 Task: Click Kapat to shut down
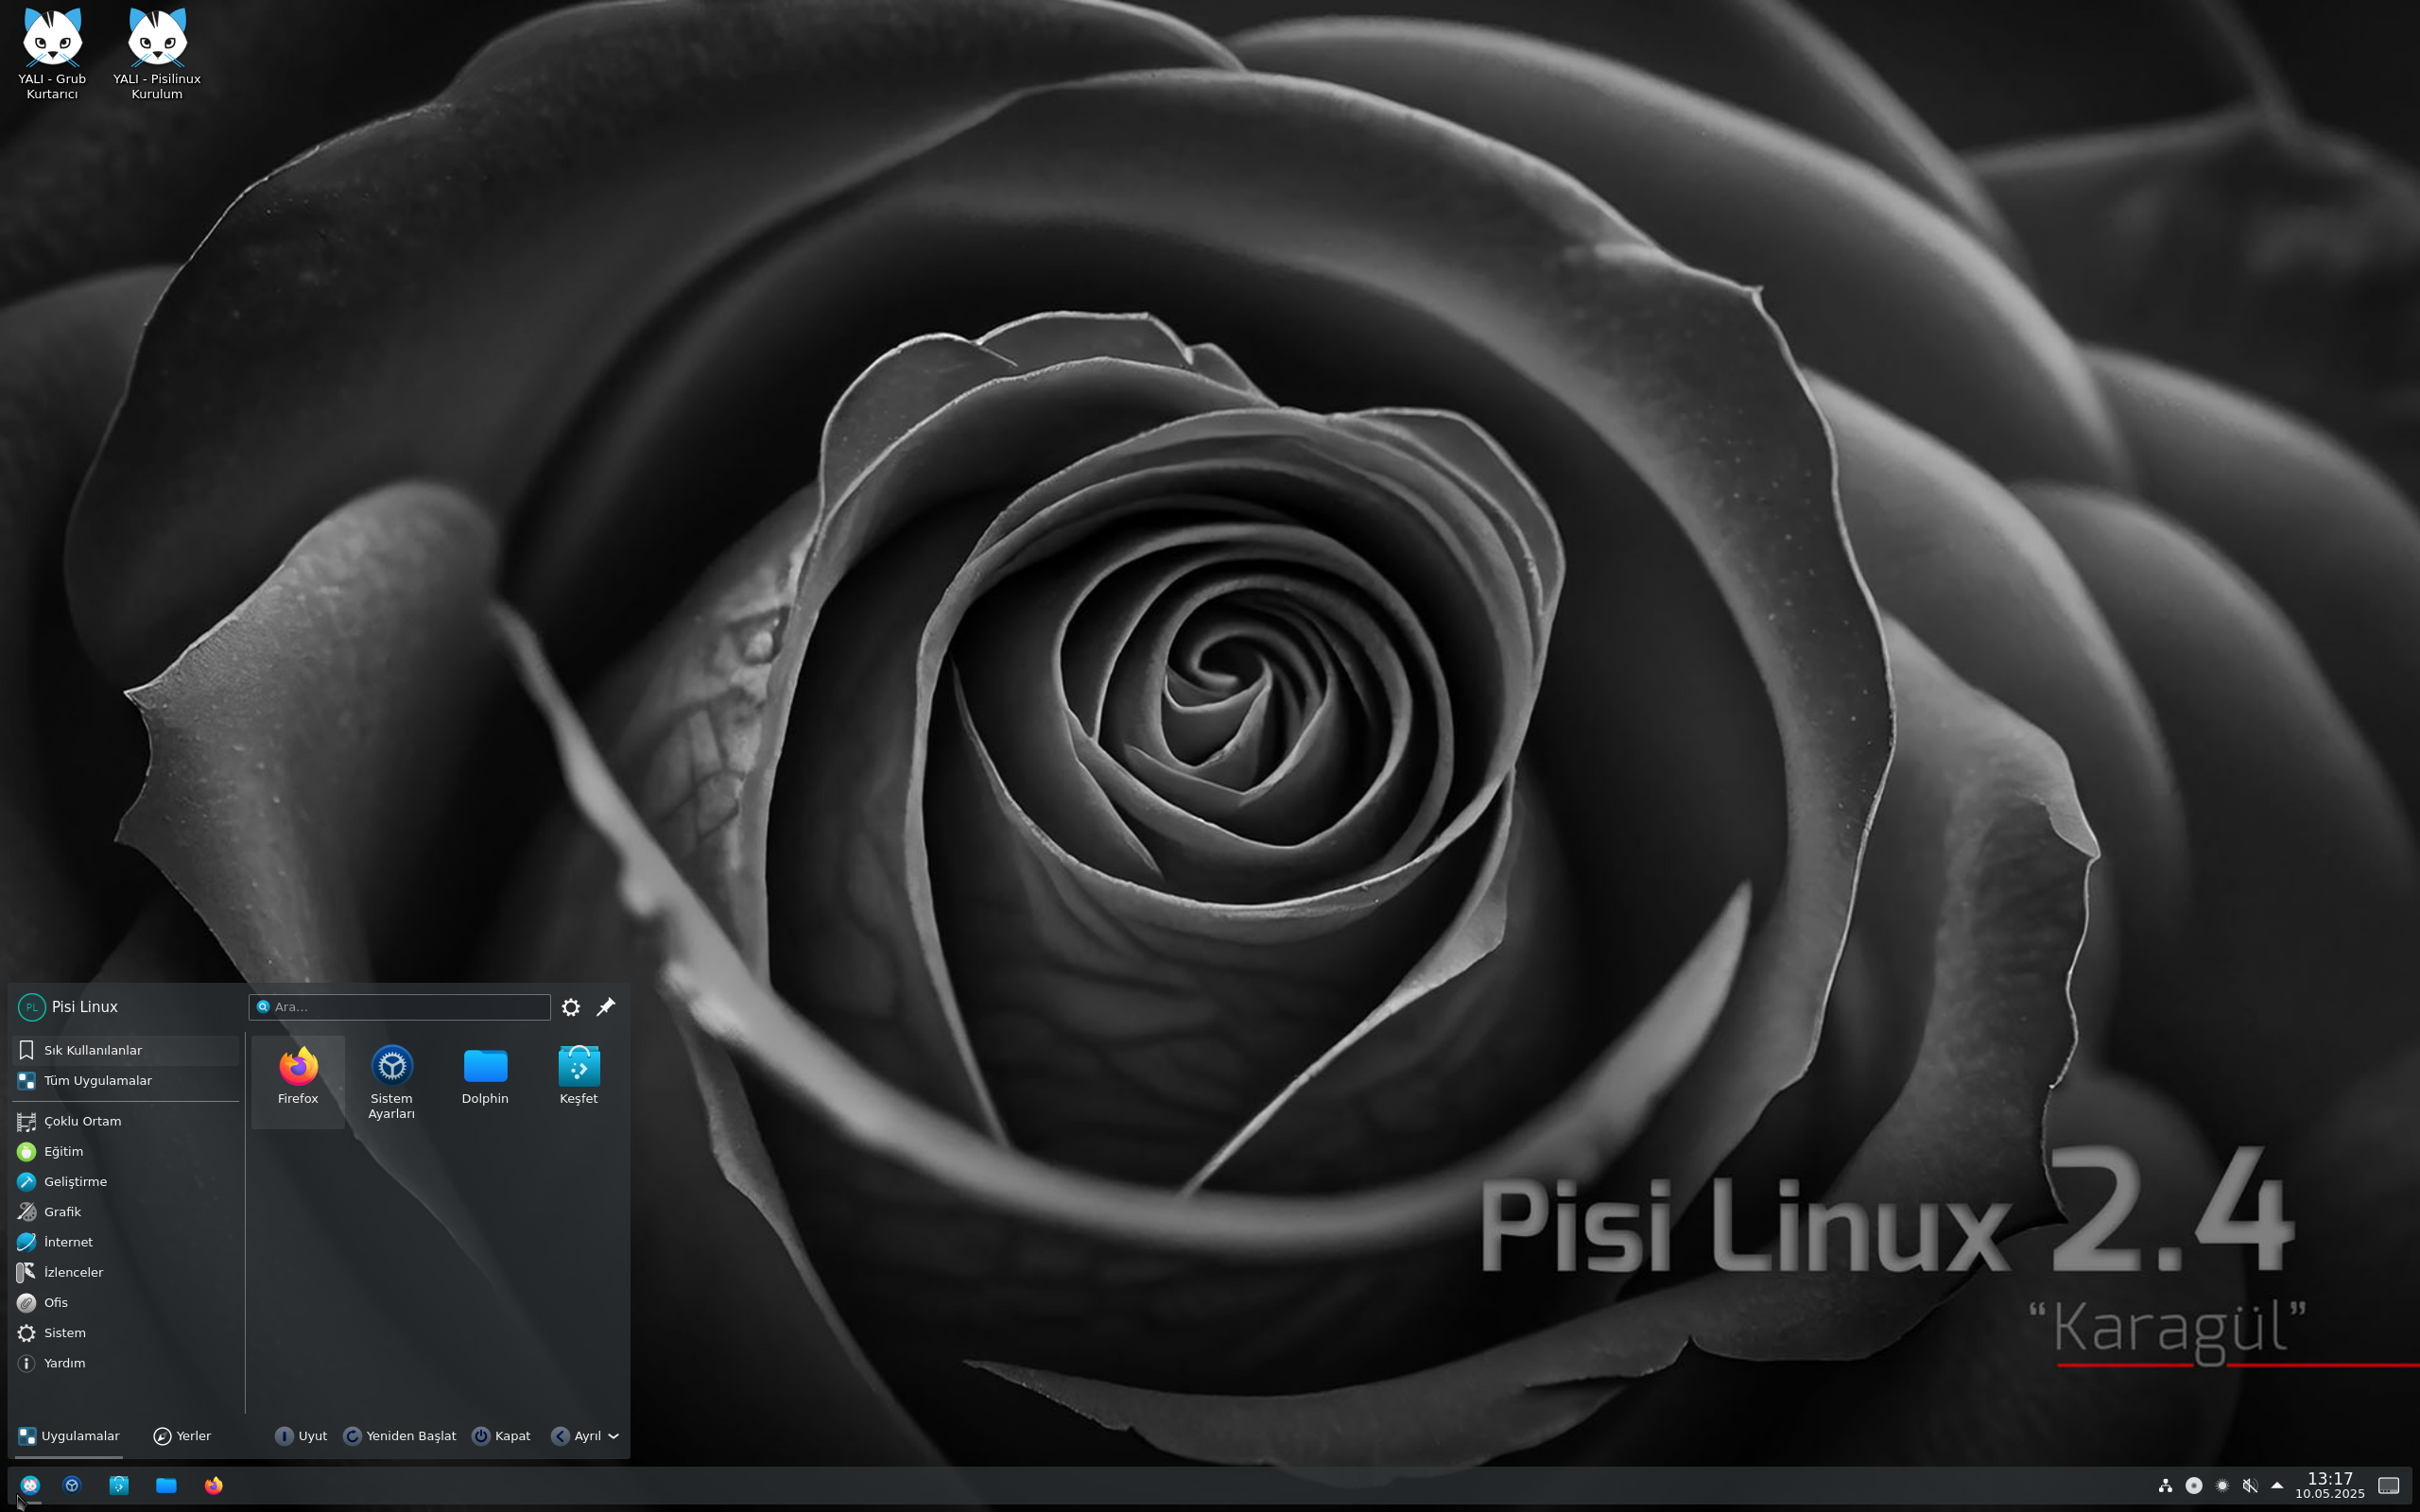click(x=501, y=1436)
